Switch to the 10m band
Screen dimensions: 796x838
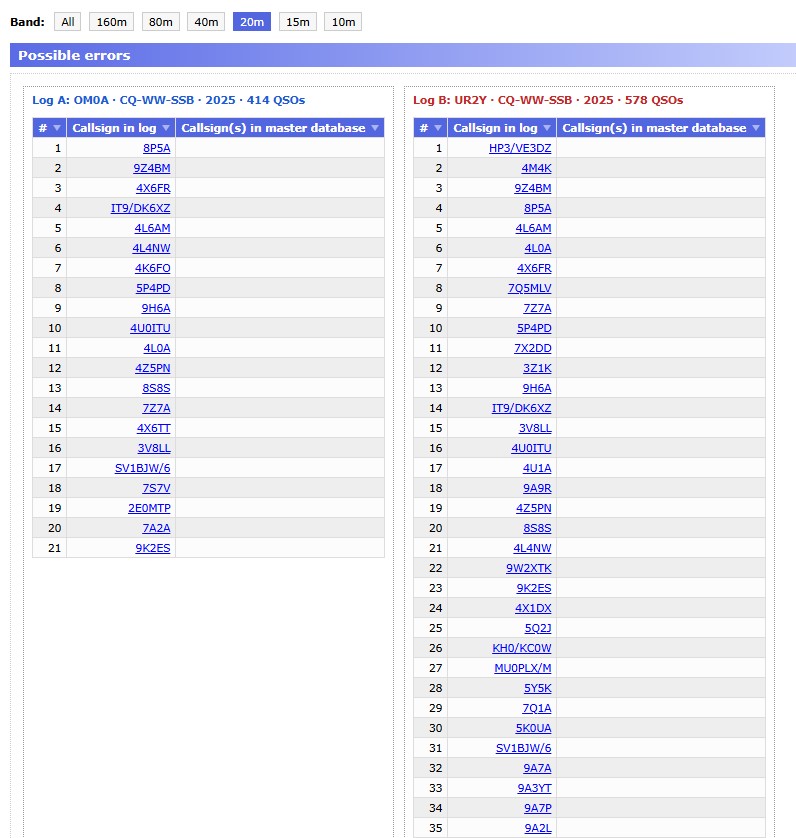click(342, 22)
